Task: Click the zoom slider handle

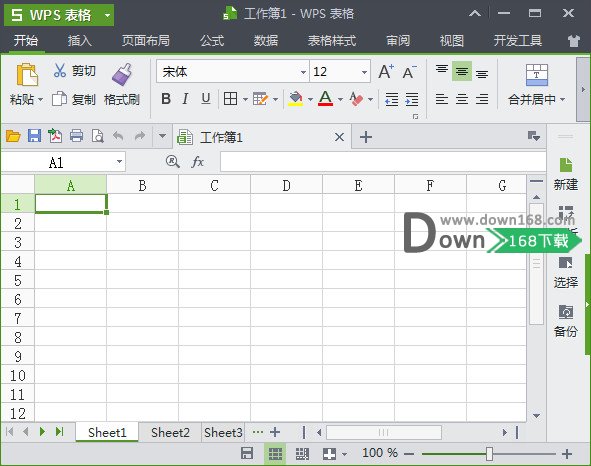Action: [489, 454]
